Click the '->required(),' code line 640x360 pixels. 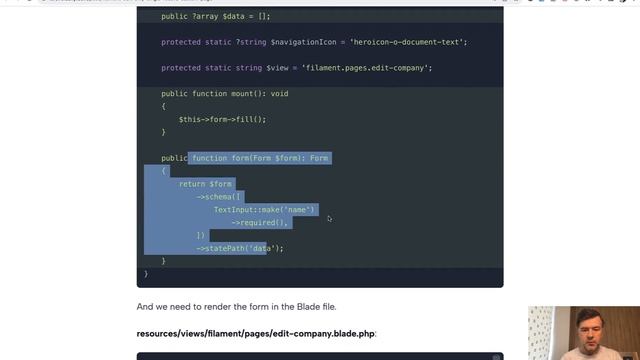click(260, 222)
